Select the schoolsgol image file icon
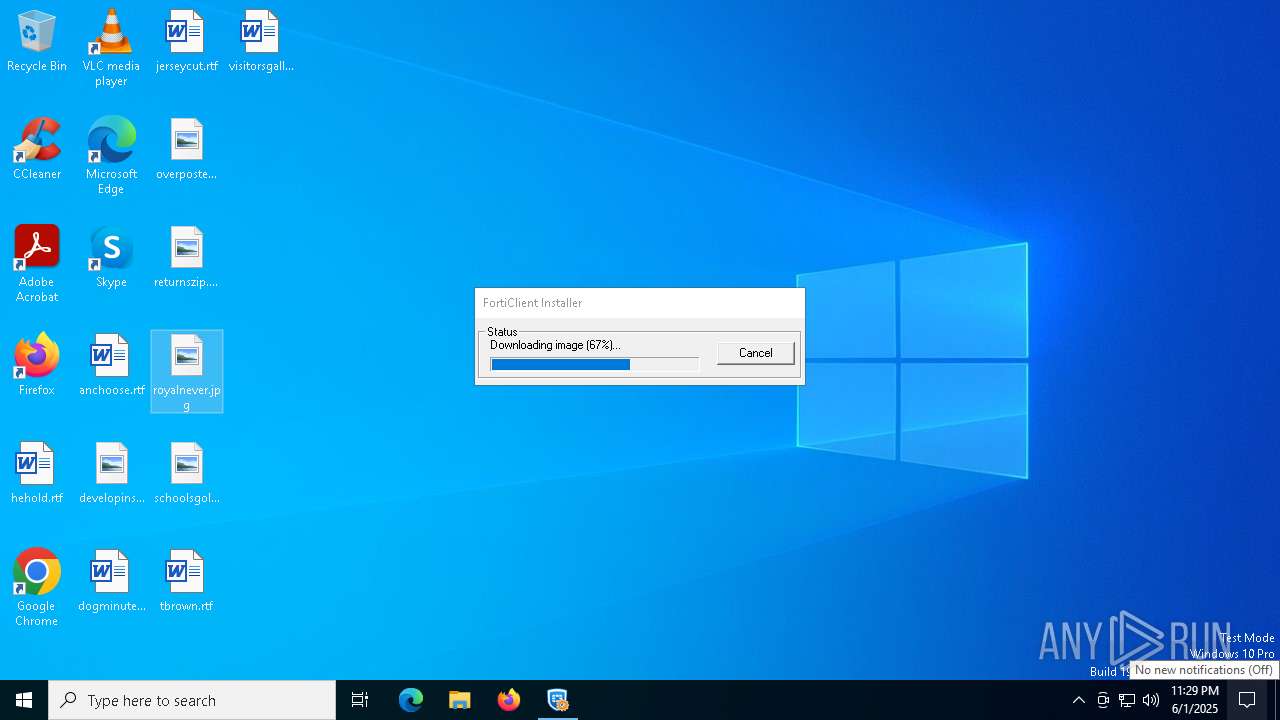The image size is (1280, 720). [x=186, y=474]
